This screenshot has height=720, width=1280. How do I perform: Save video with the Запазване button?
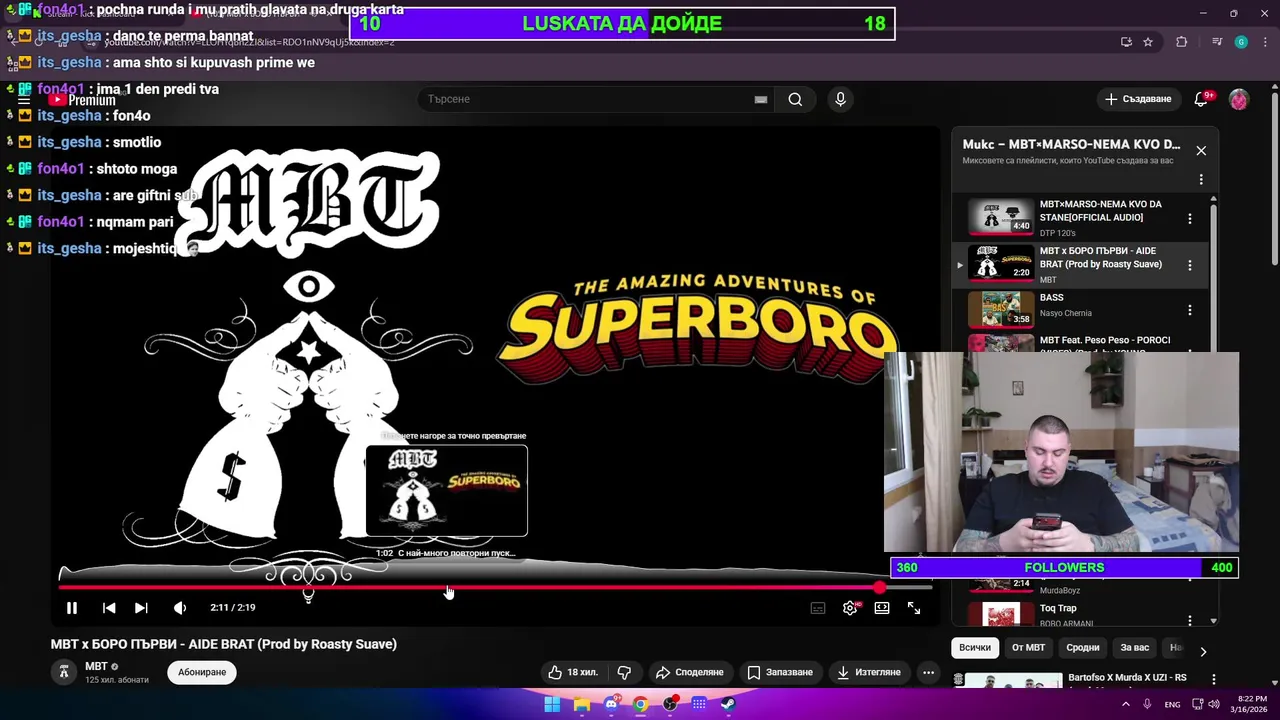coord(780,672)
